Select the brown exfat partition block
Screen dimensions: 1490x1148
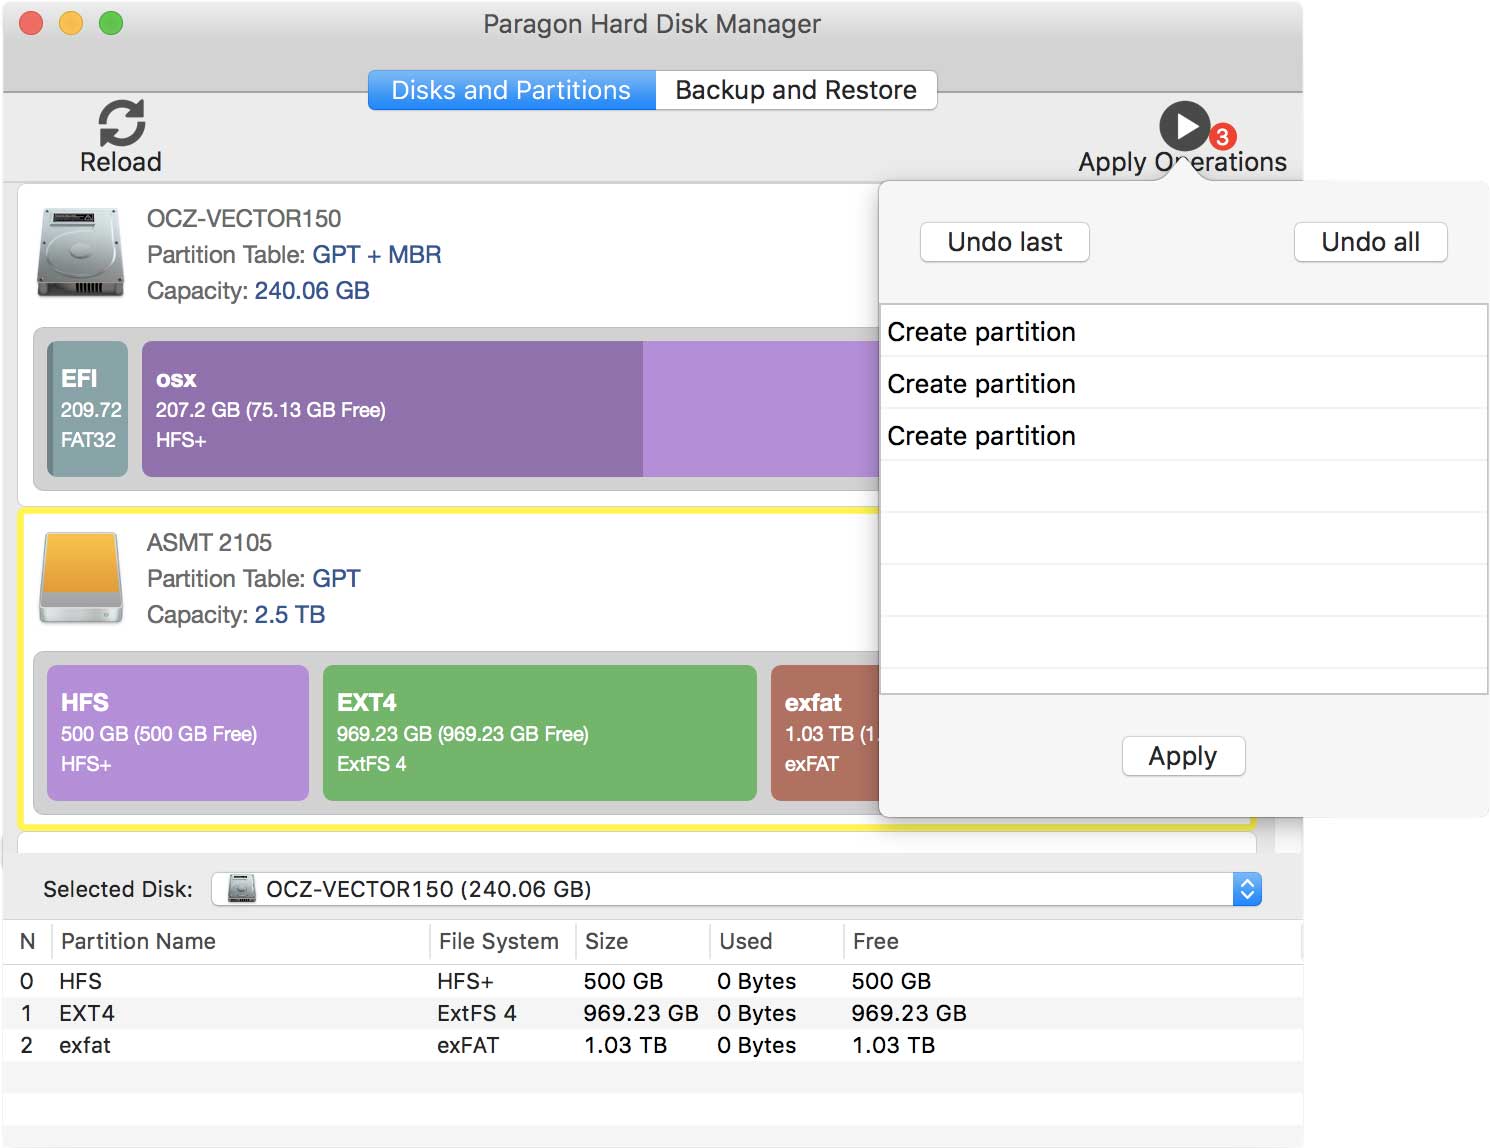[x=824, y=733]
